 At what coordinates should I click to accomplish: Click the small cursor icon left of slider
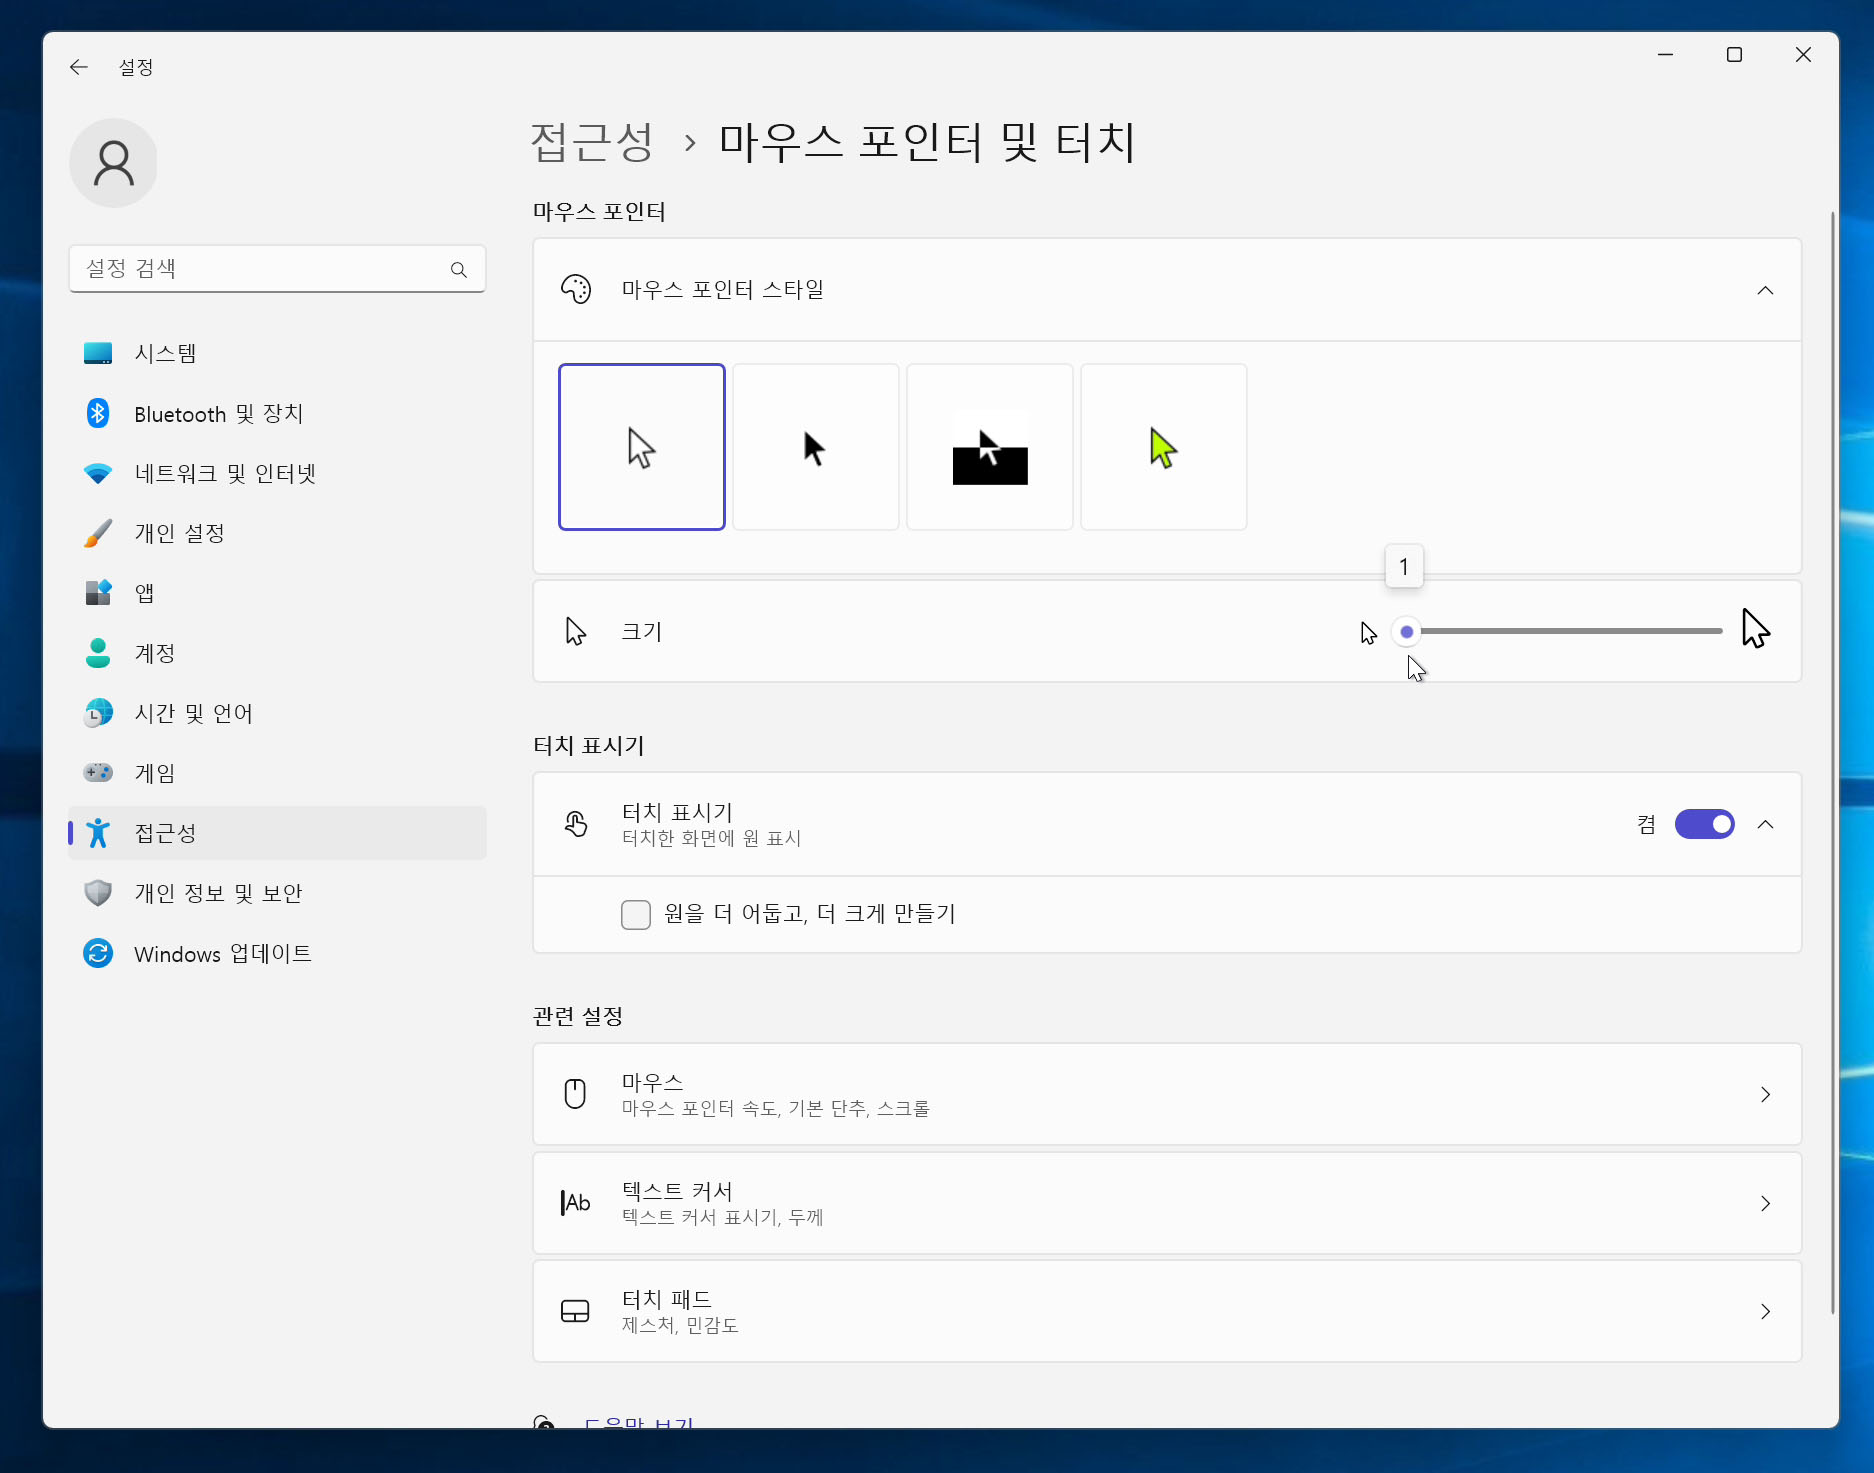[1369, 633]
